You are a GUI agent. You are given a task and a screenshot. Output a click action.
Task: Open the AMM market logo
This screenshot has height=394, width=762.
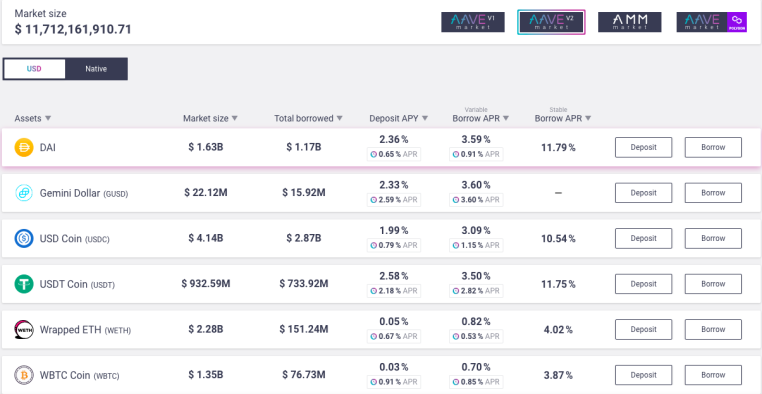(629, 22)
